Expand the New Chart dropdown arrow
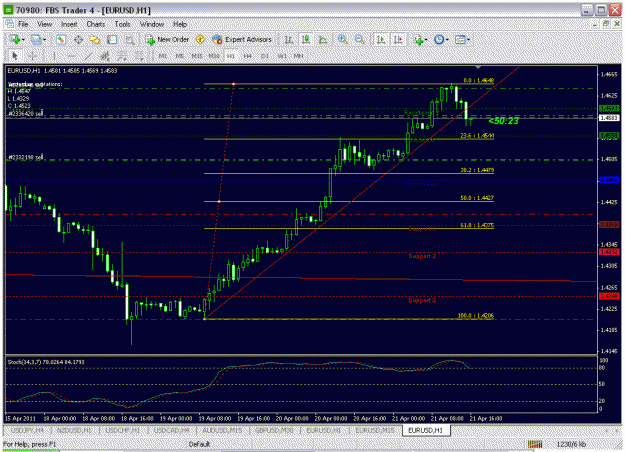 [x=24, y=40]
